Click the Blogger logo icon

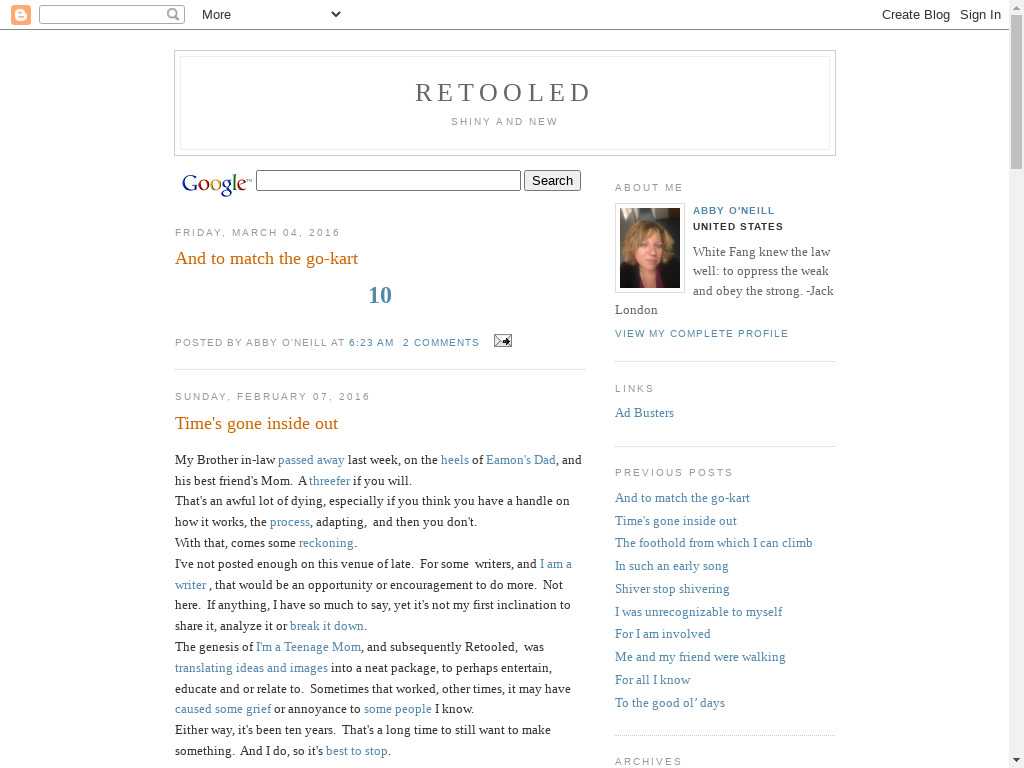[20, 14]
